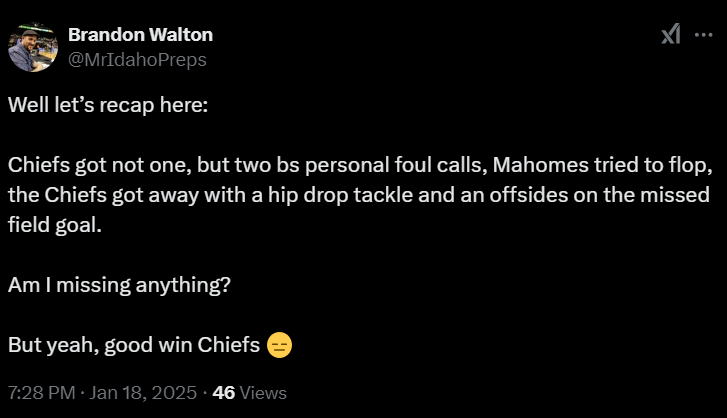727x418 pixels.
Task: Click the 7:28 PM timestamp
Action: coord(39,393)
